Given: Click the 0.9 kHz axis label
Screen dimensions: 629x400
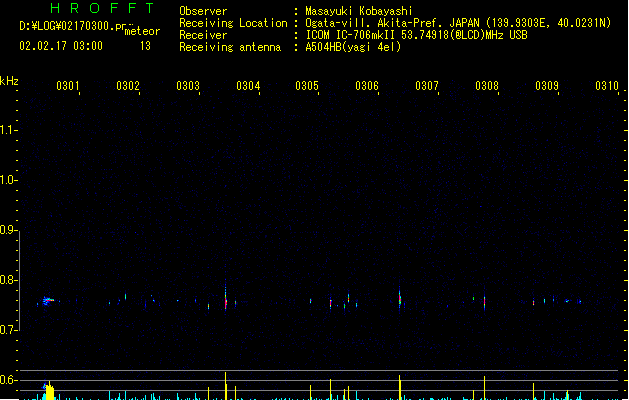Looking at the screenshot, I should click(7, 230).
